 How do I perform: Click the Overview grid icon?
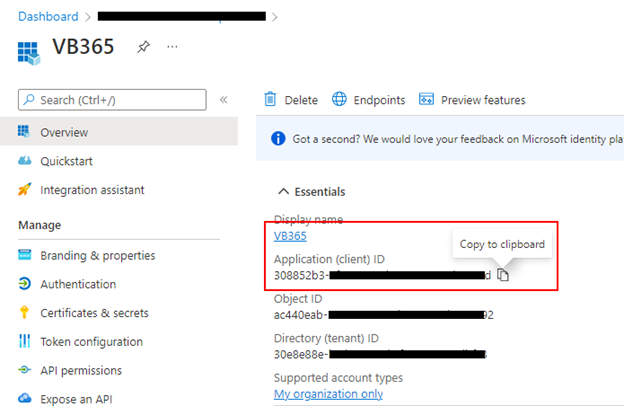[24, 132]
